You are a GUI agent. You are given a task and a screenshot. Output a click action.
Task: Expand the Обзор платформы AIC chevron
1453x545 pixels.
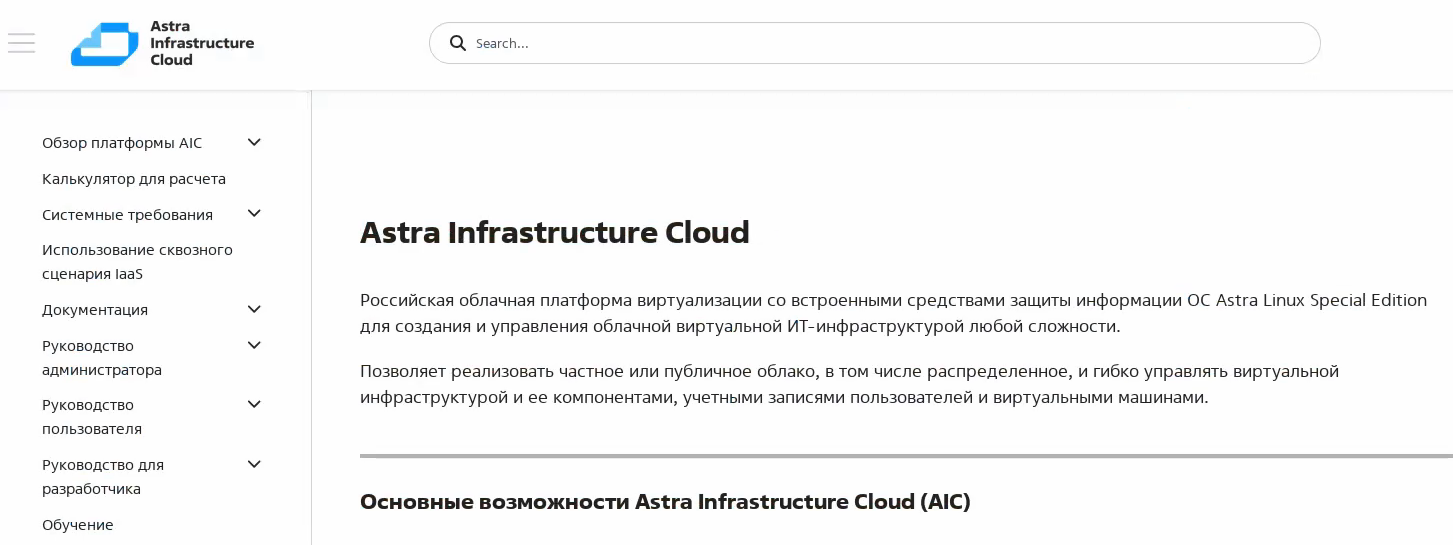click(254, 142)
